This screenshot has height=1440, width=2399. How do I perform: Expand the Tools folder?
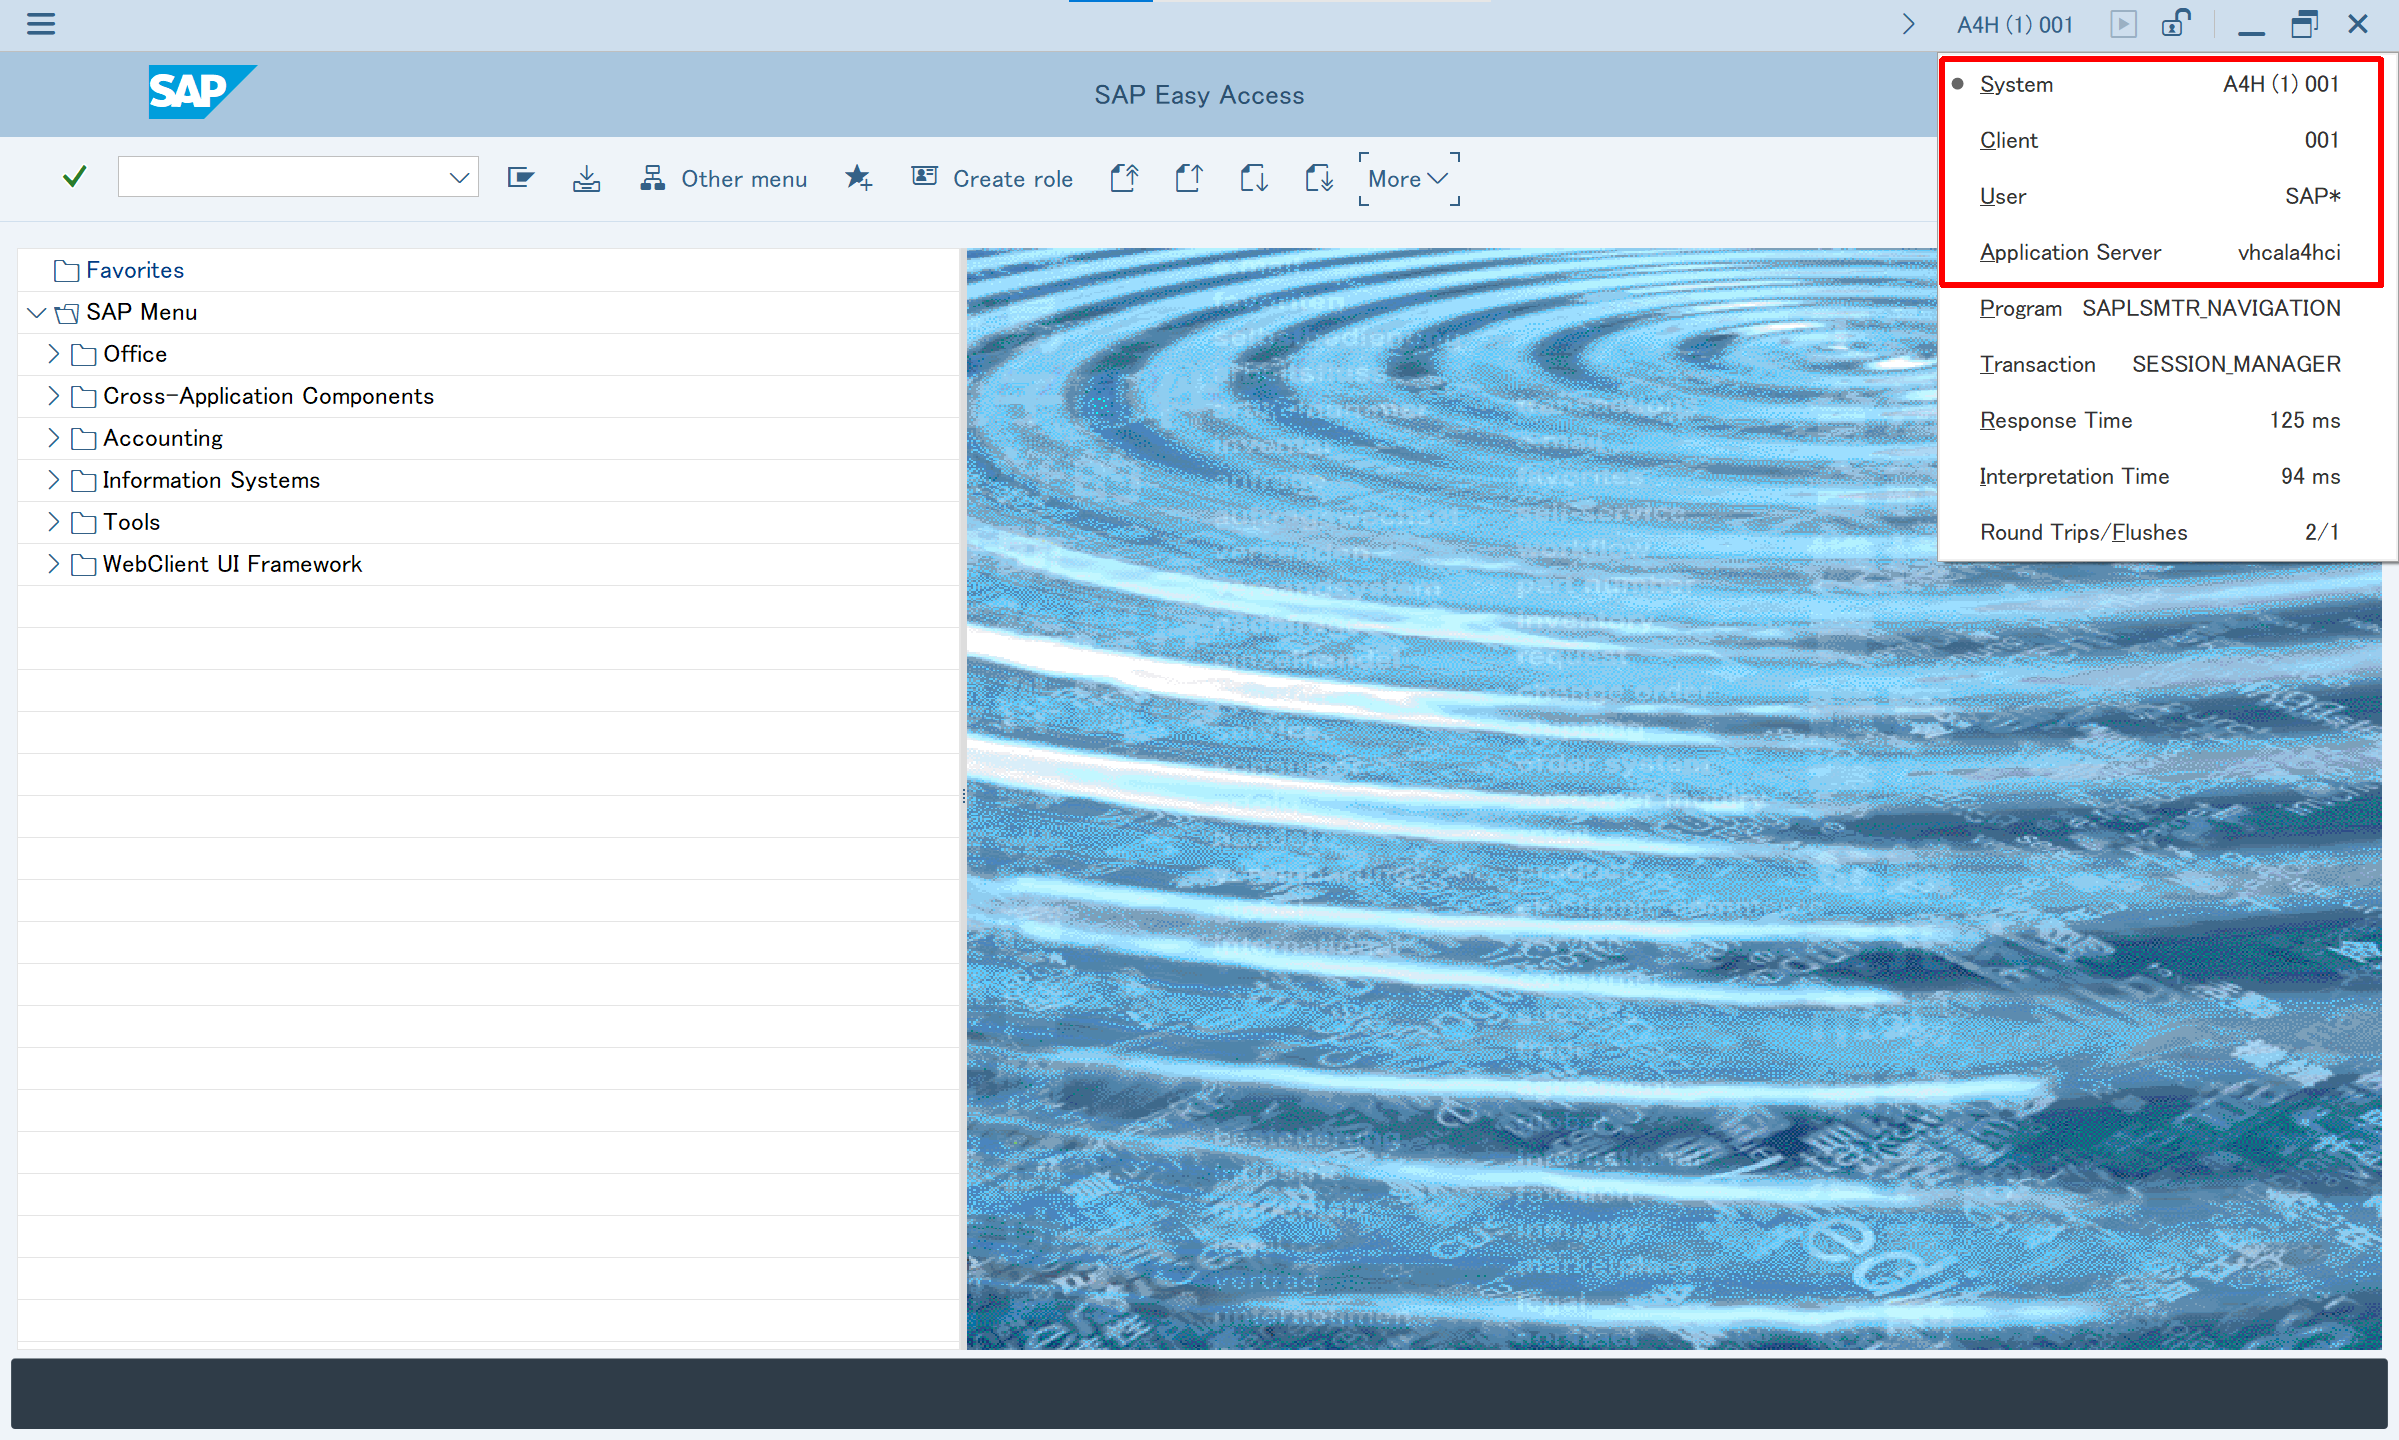tap(53, 522)
